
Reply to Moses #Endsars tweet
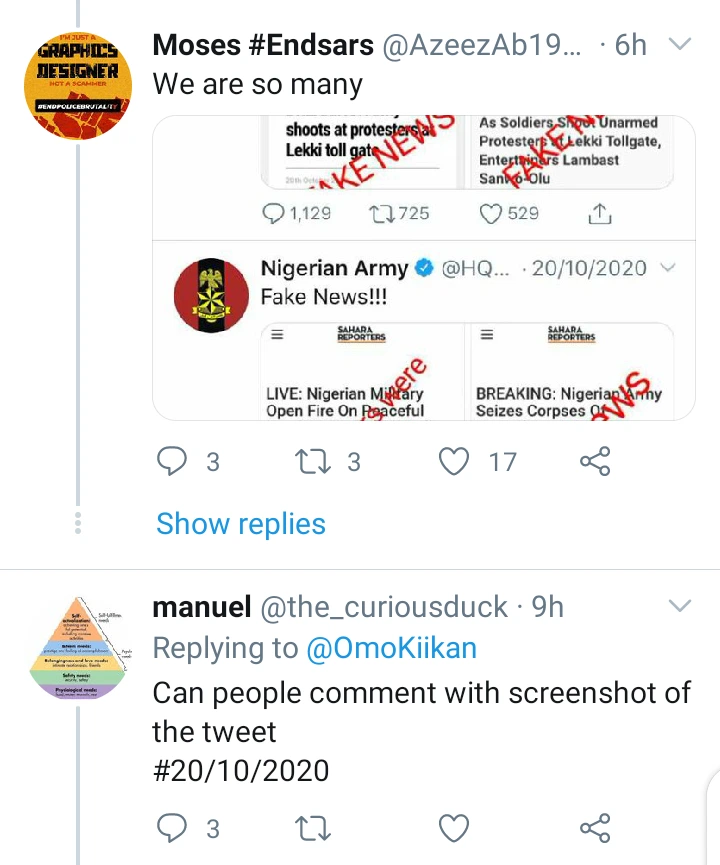[174, 461]
